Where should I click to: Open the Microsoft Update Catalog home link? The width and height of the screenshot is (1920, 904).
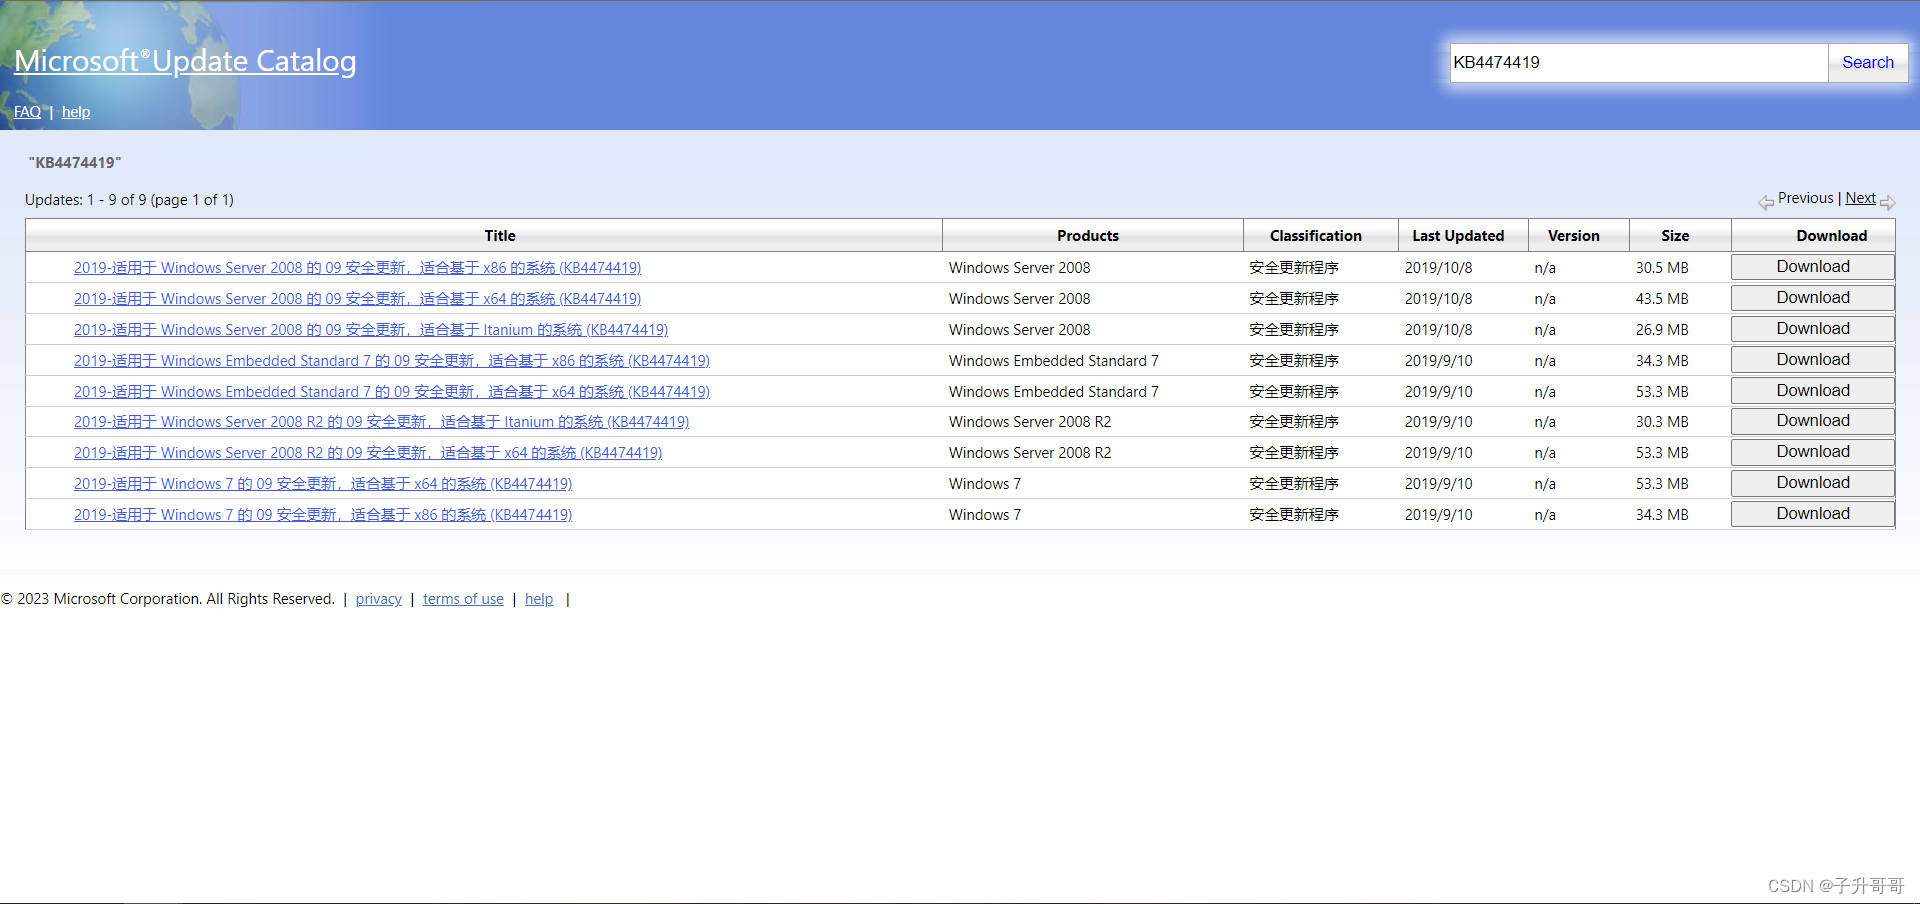click(185, 61)
